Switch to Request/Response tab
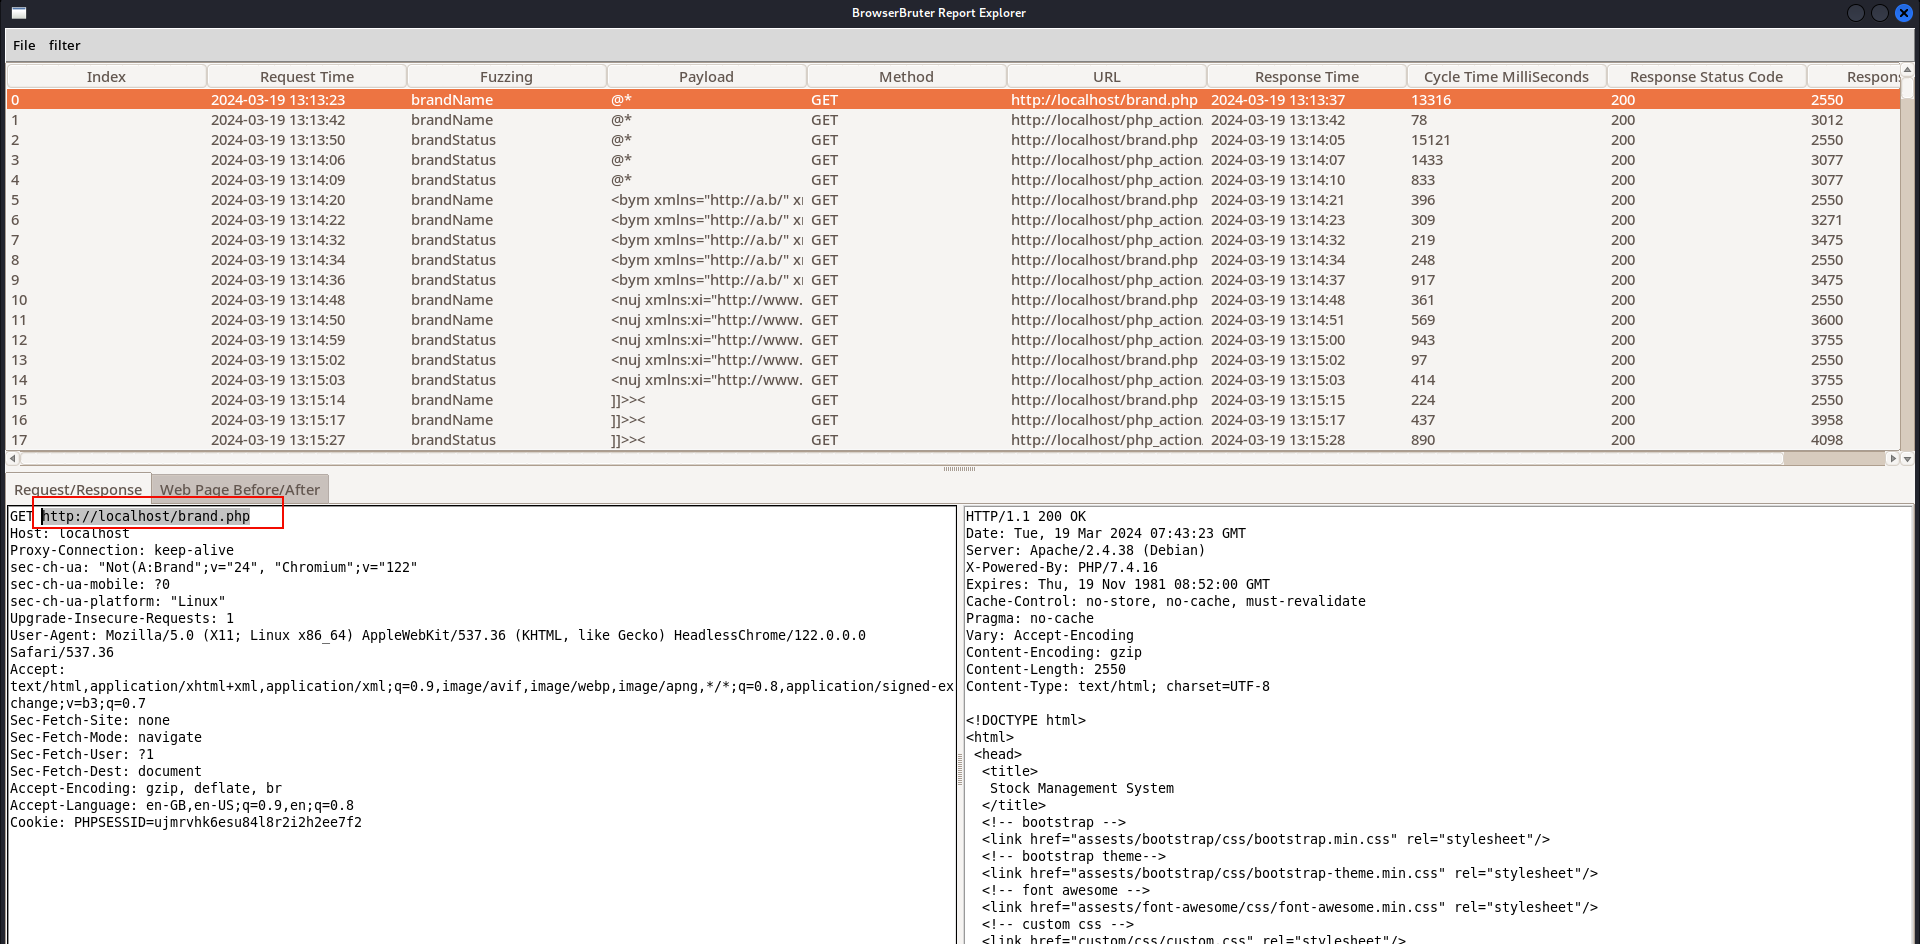 (78, 489)
